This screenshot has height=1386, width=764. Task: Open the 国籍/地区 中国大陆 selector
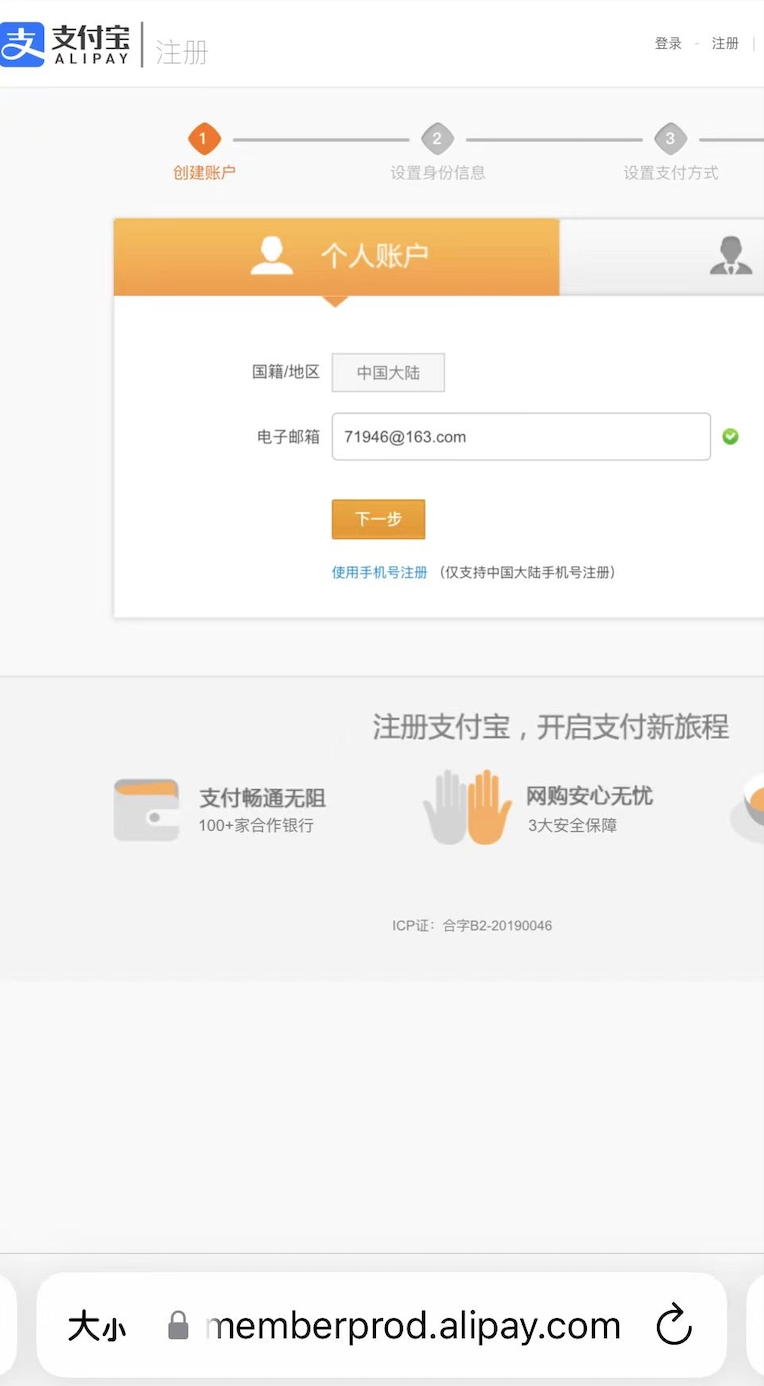pyautogui.click(x=388, y=373)
